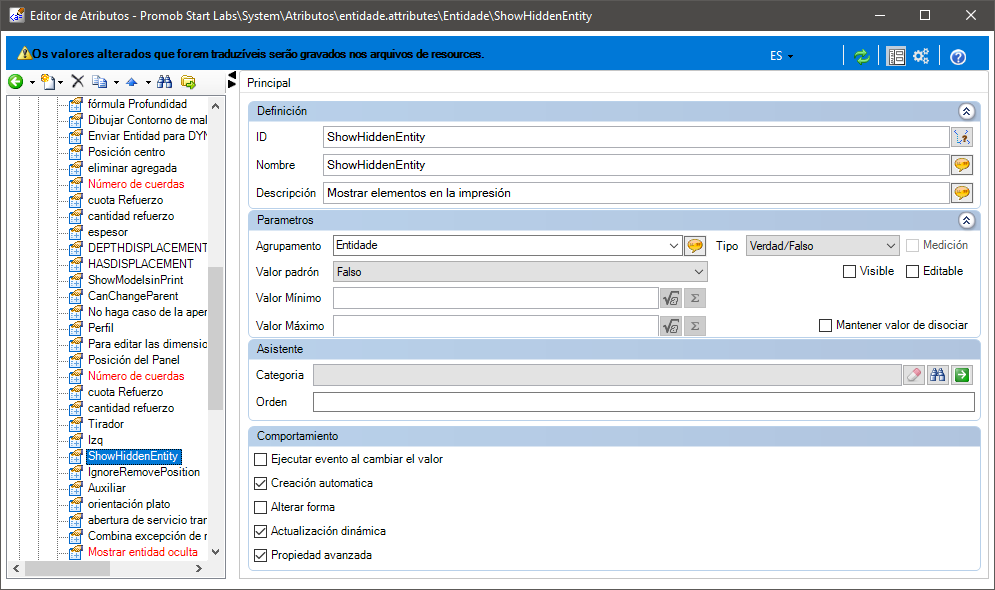Open settings with the gears icon
Viewport: 995px width, 590px height.
click(x=921, y=56)
